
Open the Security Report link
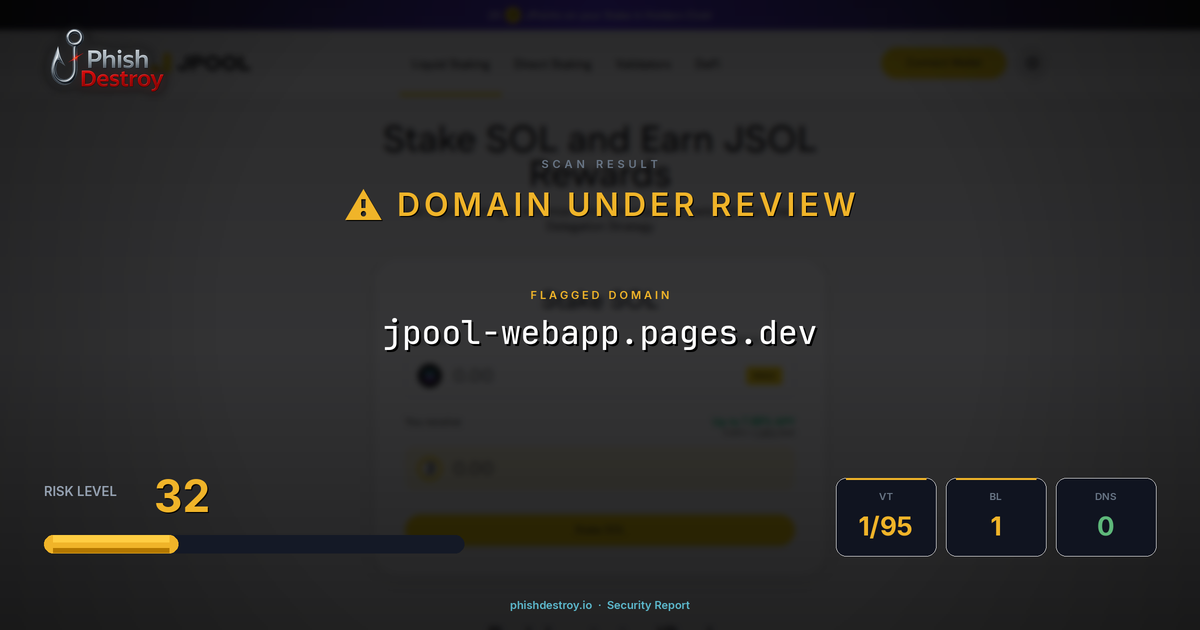click(x=648, y=605)
